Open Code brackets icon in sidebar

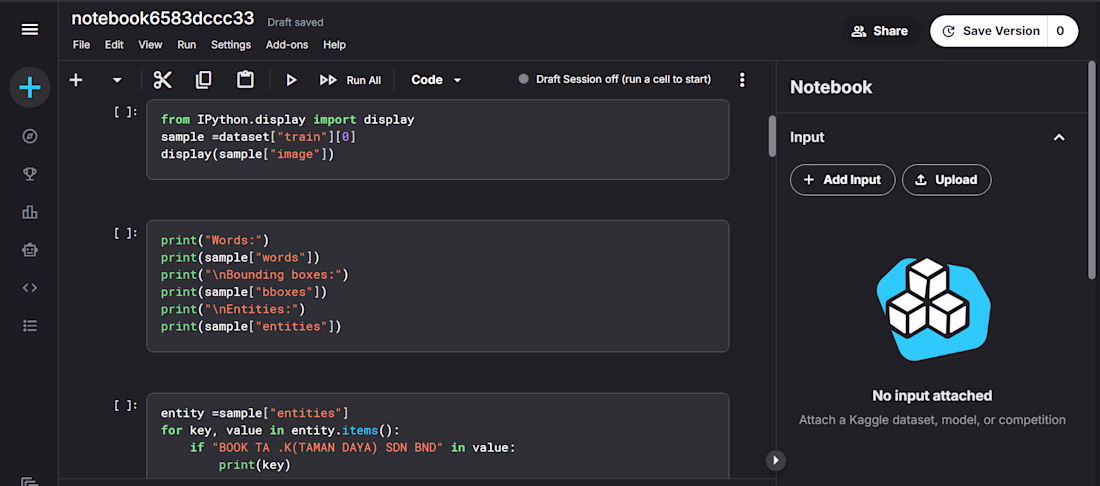click(x=29, y=288)
